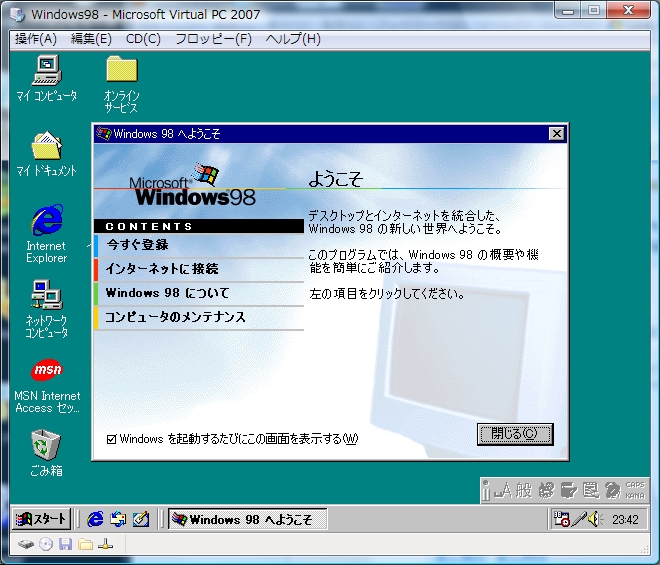
Task: Click the KANA indicator on the IME bar
Action: (x=635, y=496)
